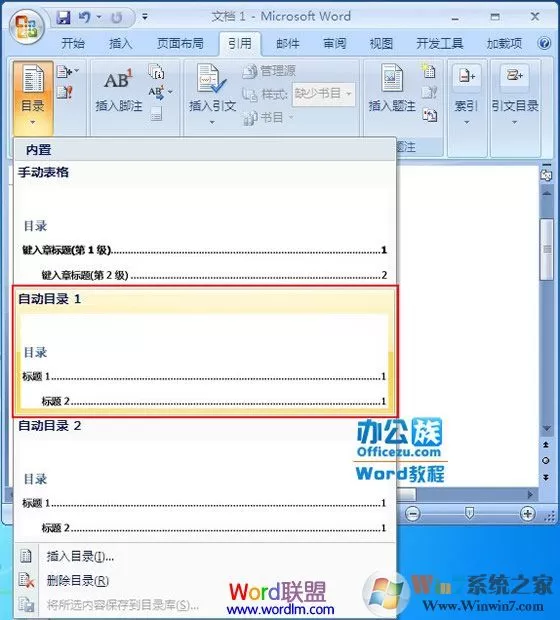
Task: Open the 开始 ribbon tab
Action: click(73, 43)
